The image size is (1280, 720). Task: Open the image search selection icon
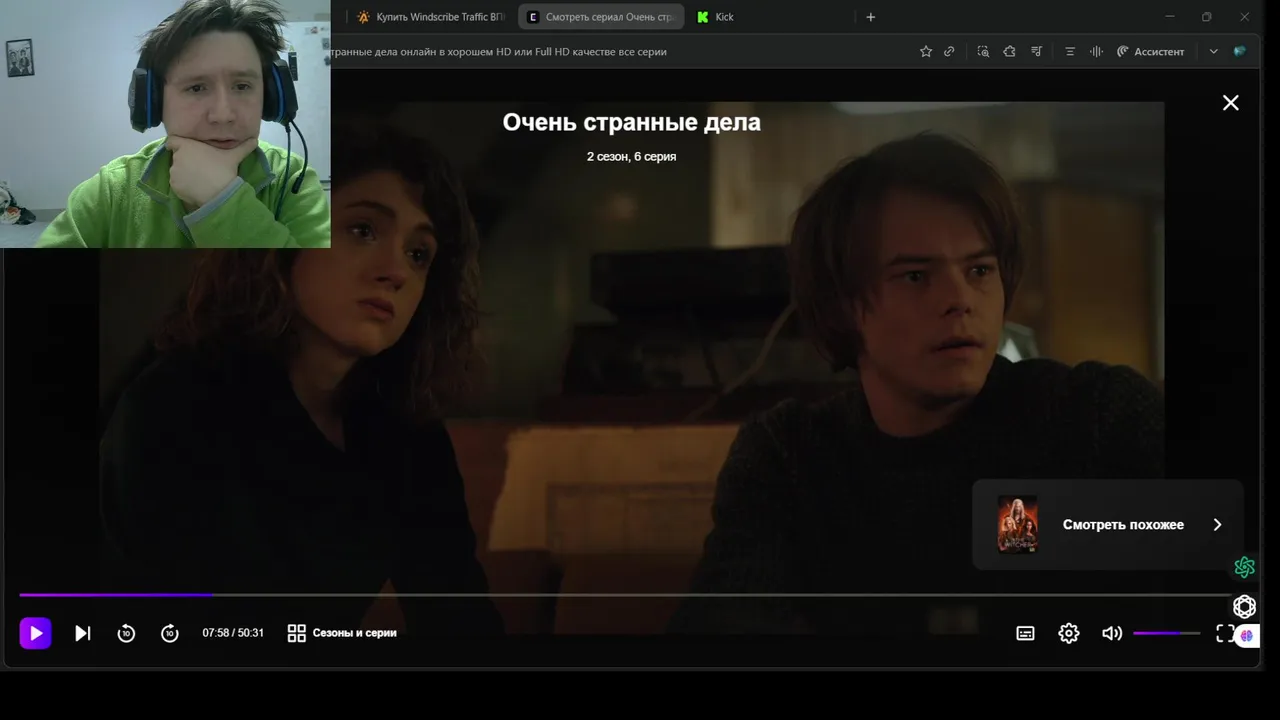[x=983, y=51]
